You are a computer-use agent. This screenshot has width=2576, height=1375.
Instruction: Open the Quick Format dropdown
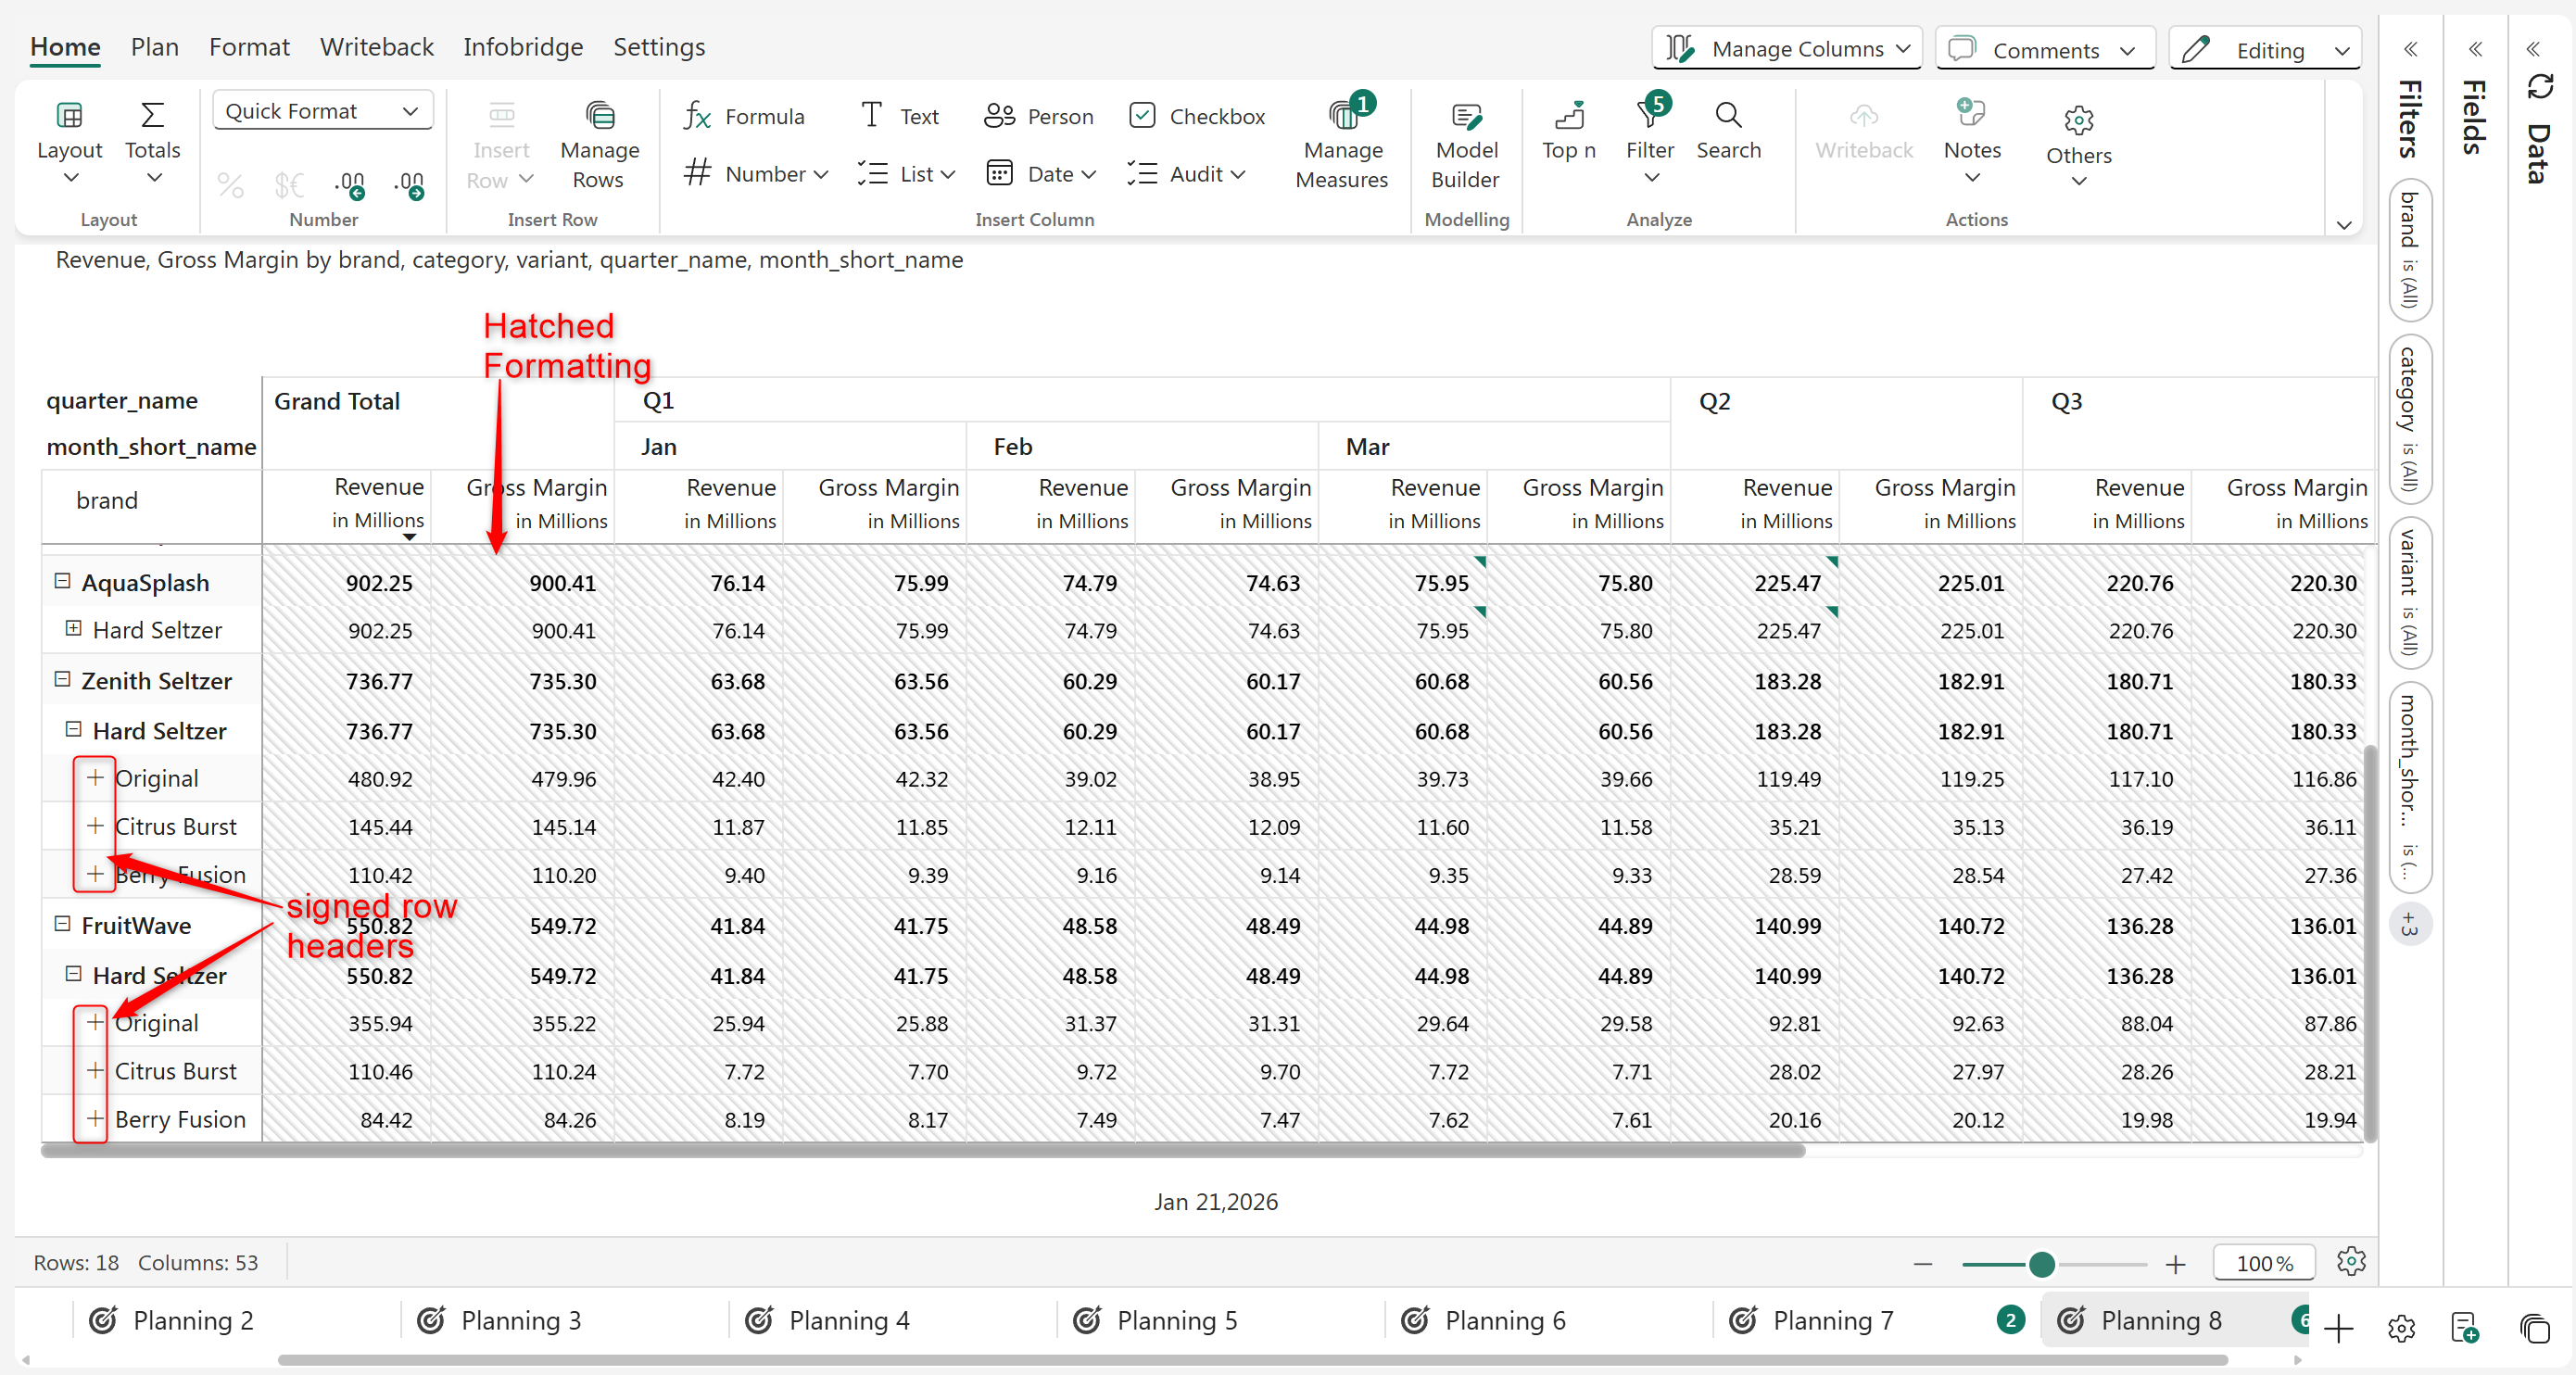click(x=322, y=111)
